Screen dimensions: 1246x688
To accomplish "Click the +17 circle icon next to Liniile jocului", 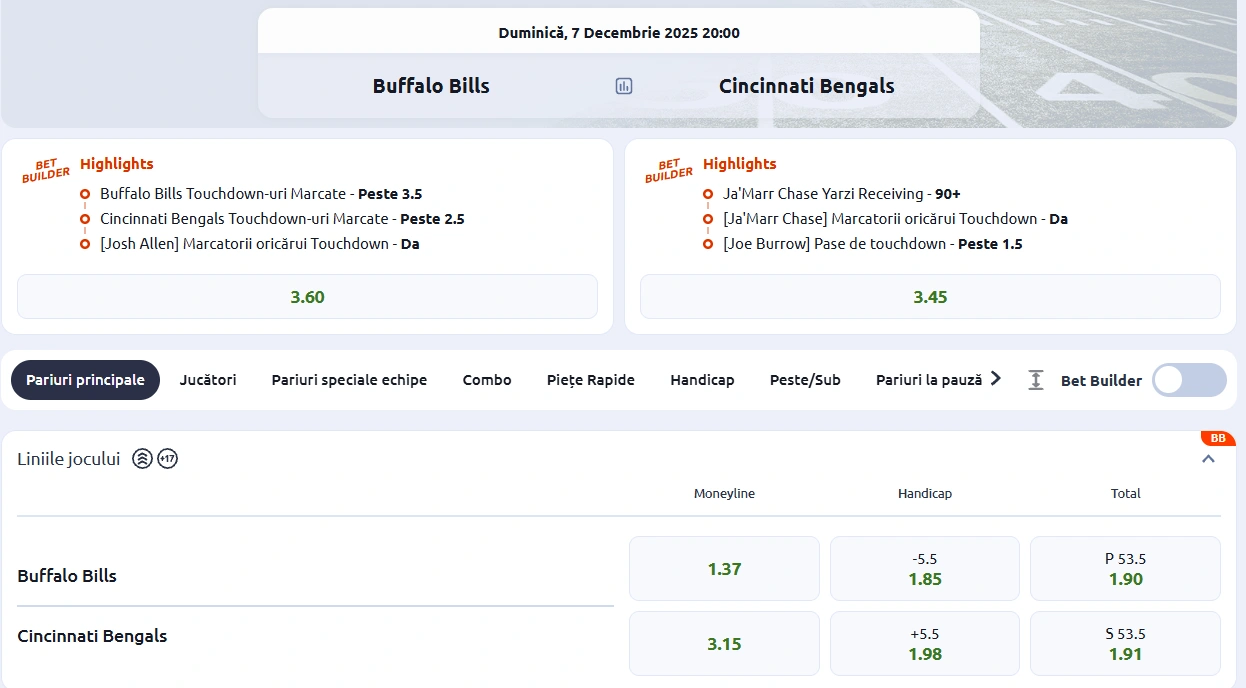I will [x=167, y=458].
